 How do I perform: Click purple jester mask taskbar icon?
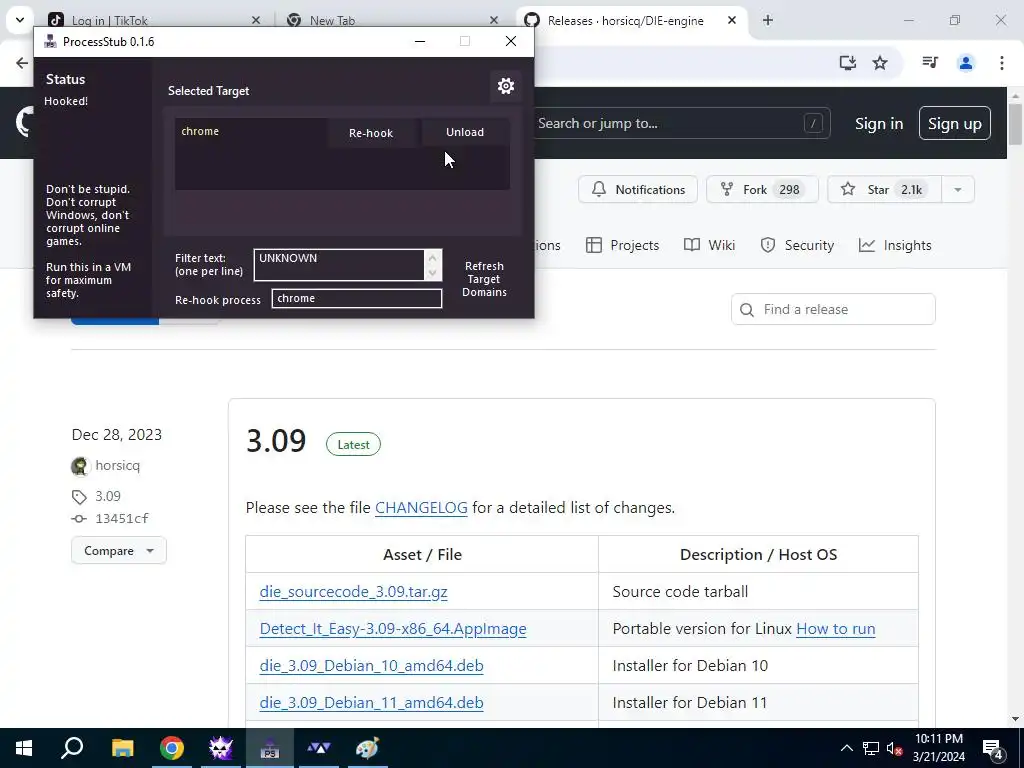point(221,748)
